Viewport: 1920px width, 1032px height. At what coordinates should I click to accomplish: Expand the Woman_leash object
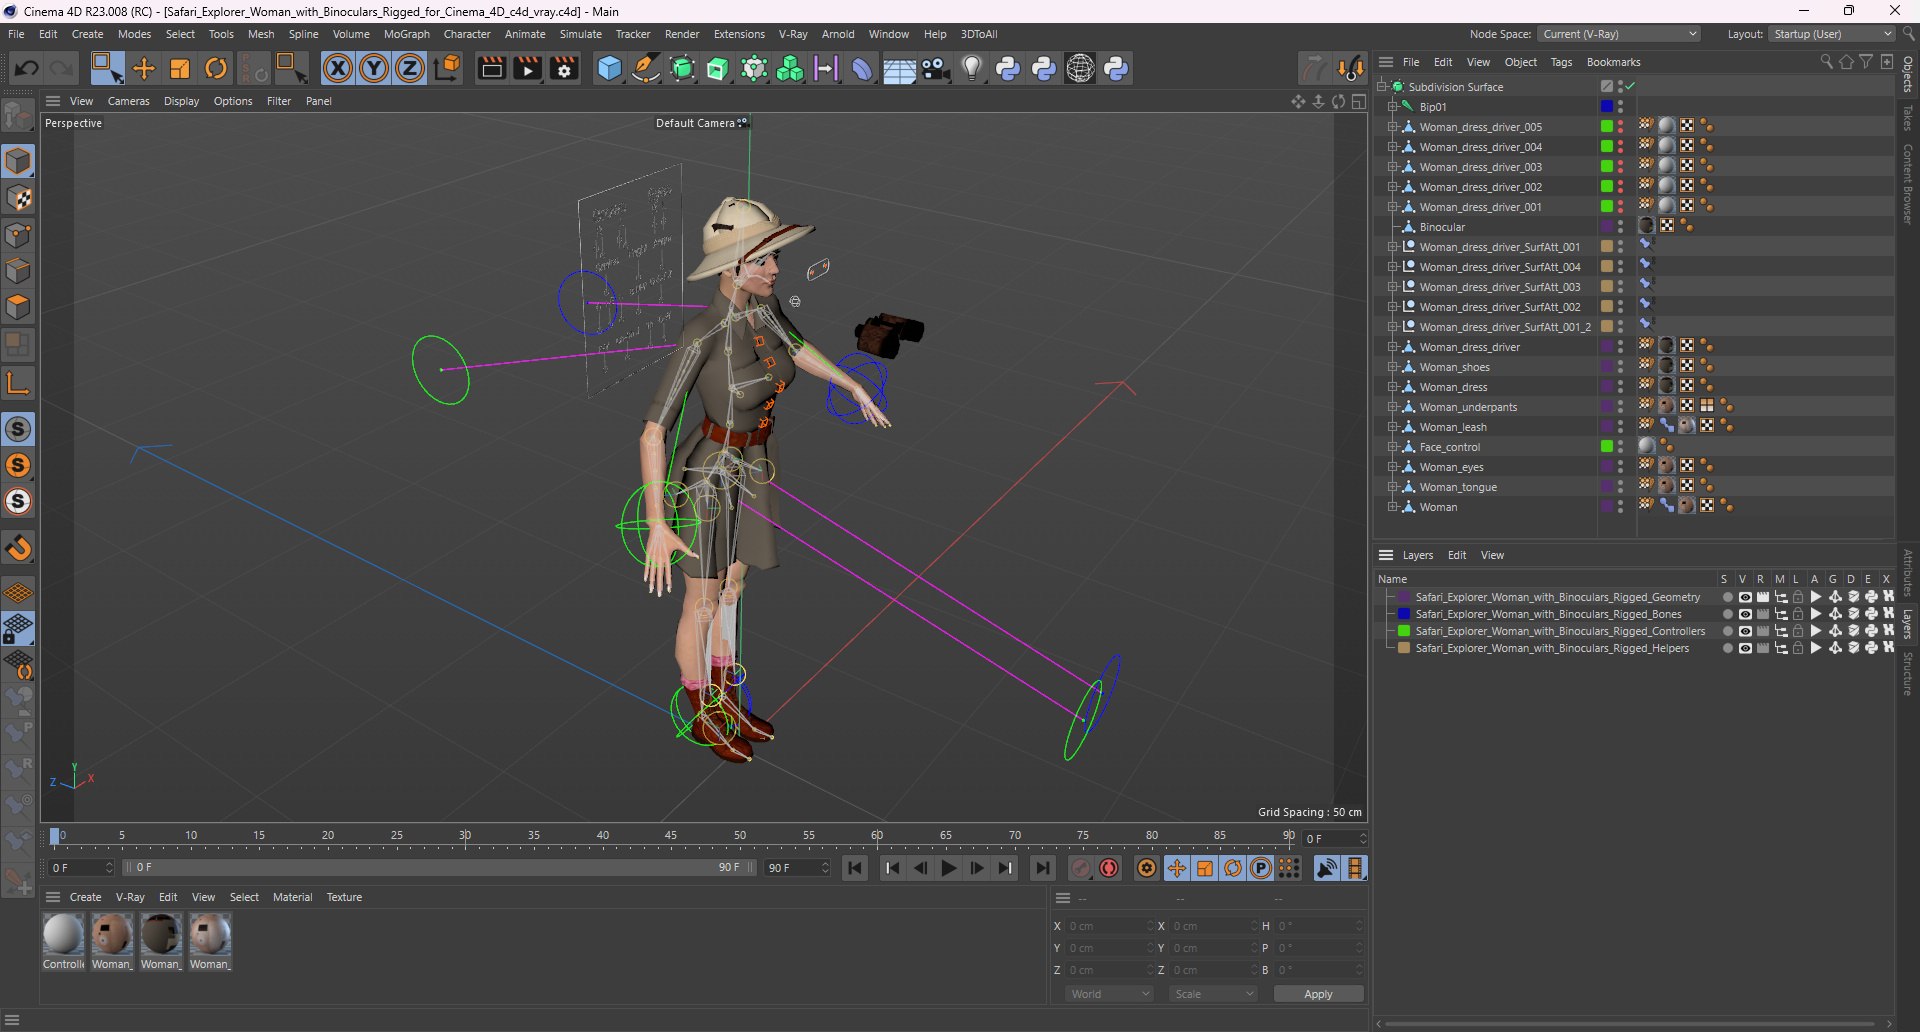tap(1392, 427)
